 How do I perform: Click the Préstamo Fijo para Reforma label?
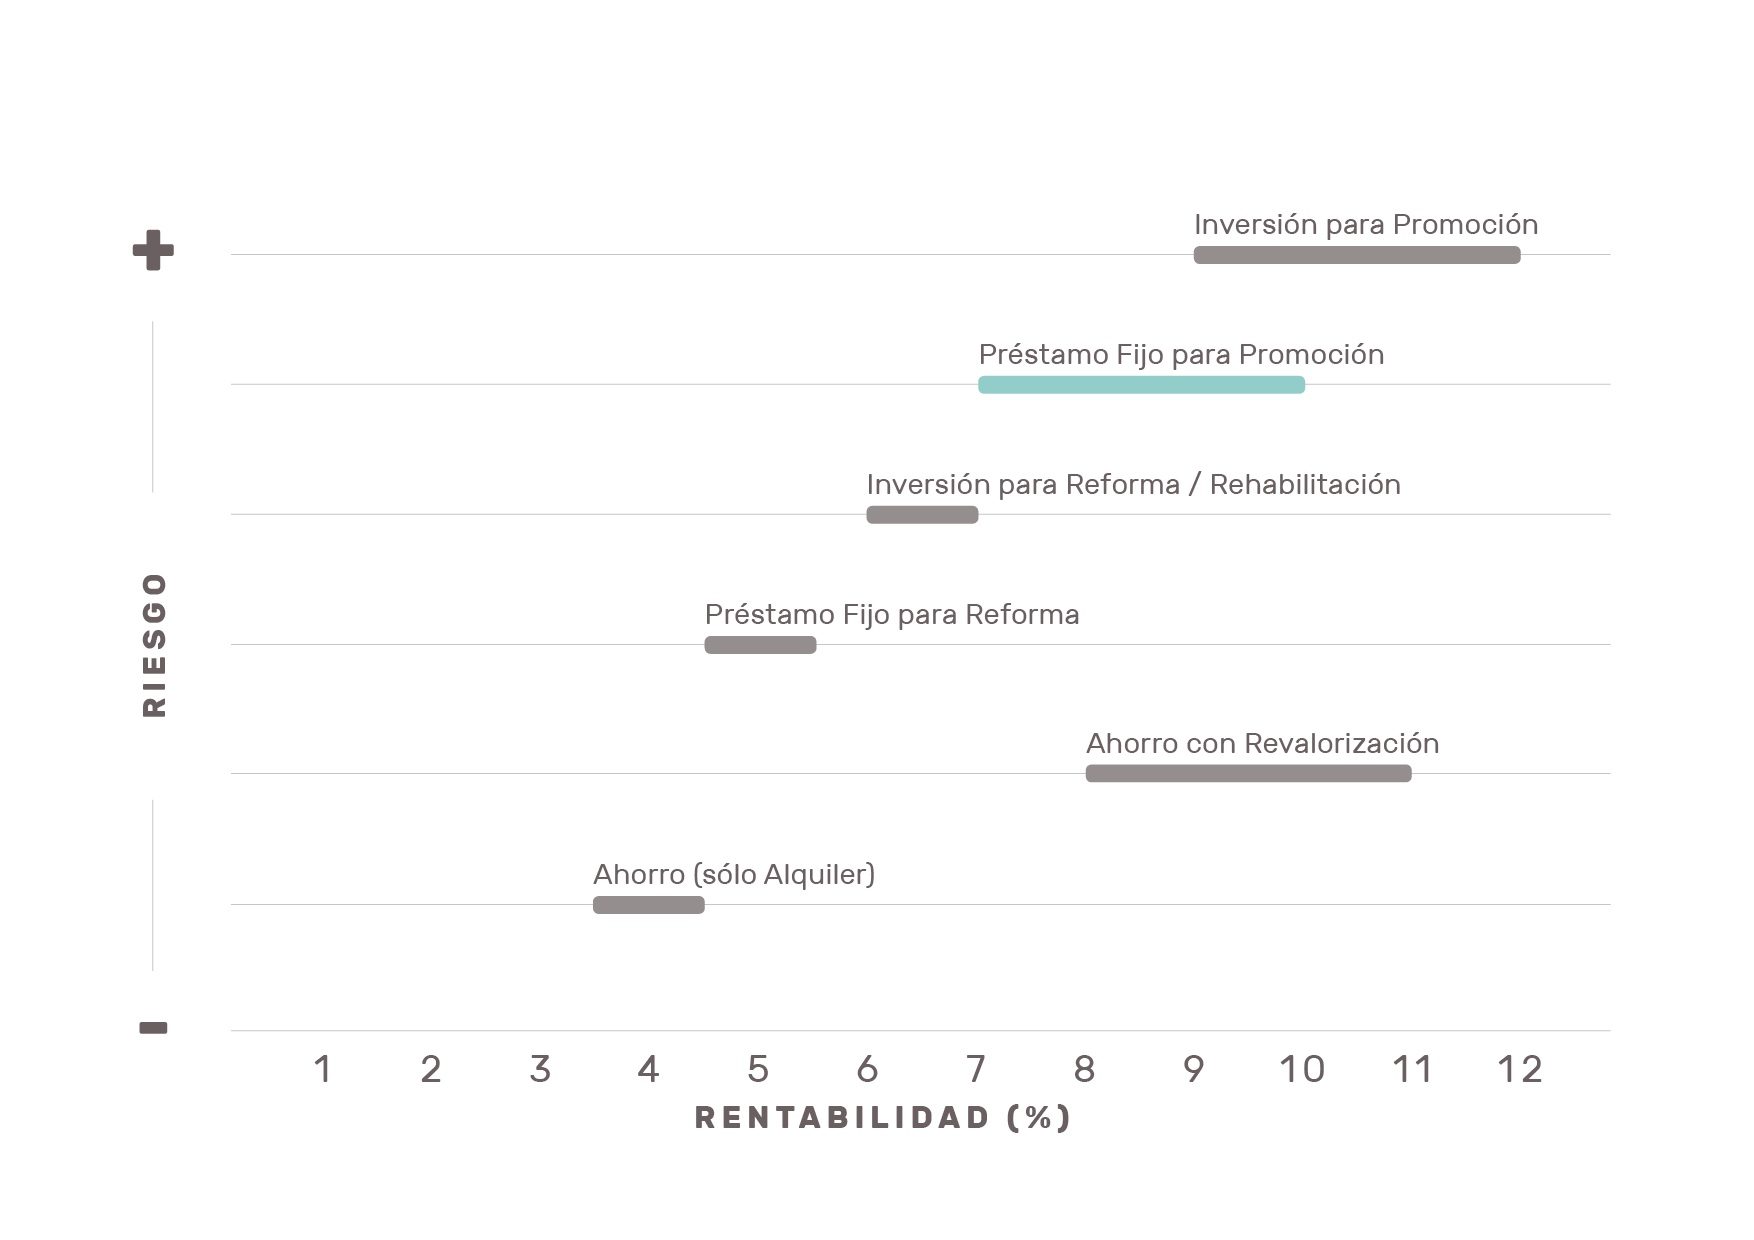pos(892,614)
